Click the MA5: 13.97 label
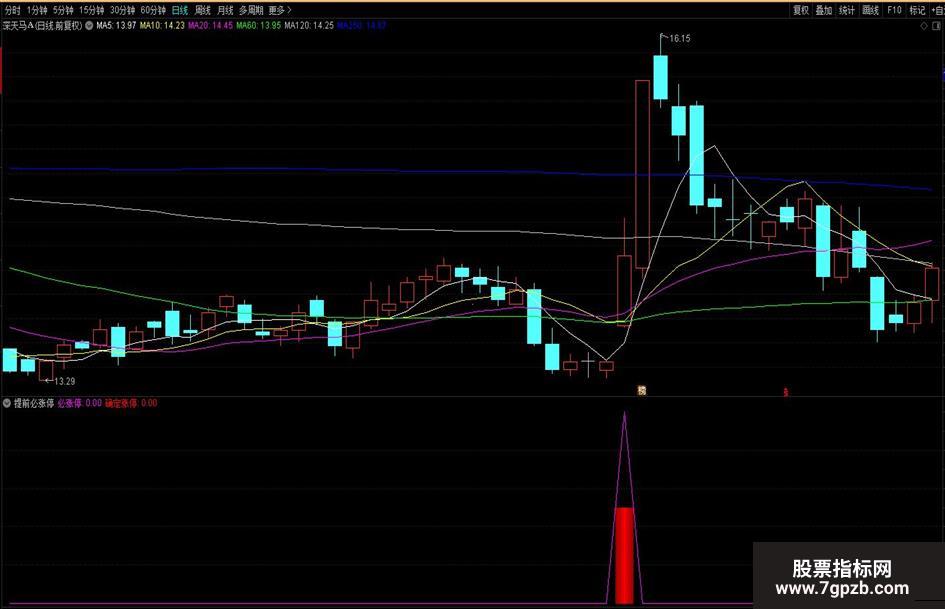Screen dimensions: 945x609 coord(116,26)
